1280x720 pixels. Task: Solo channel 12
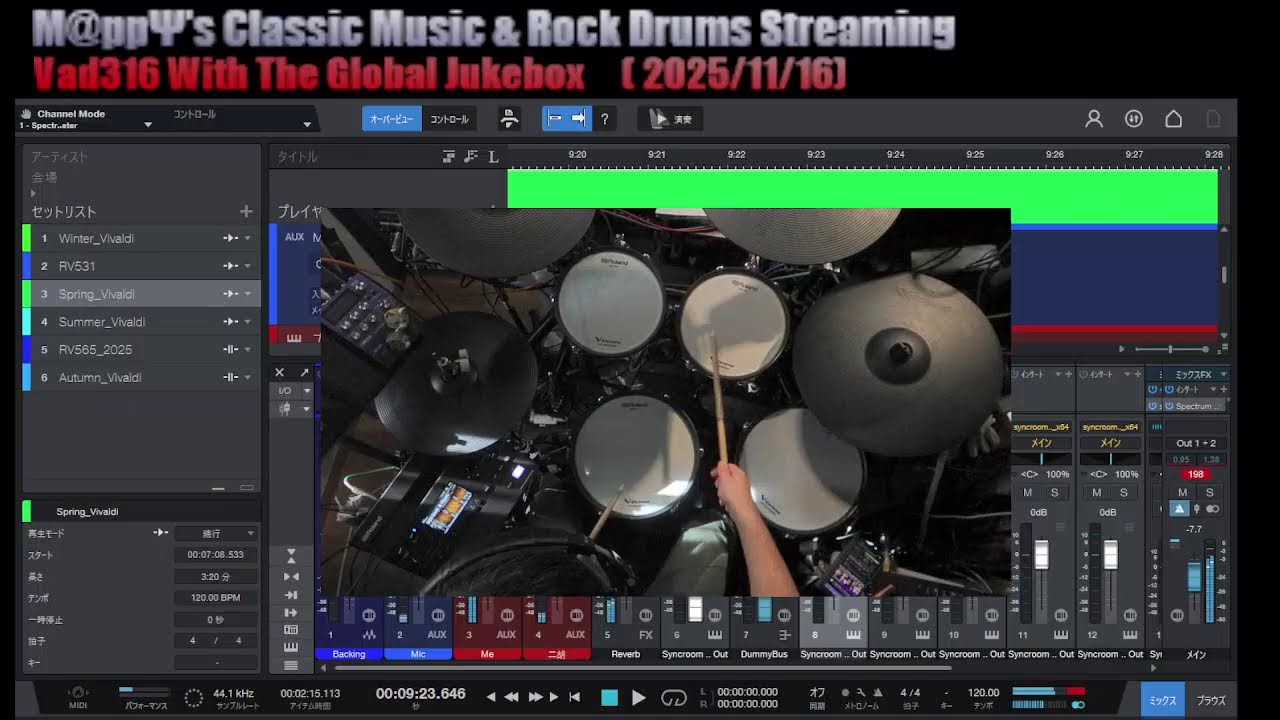1123,493
